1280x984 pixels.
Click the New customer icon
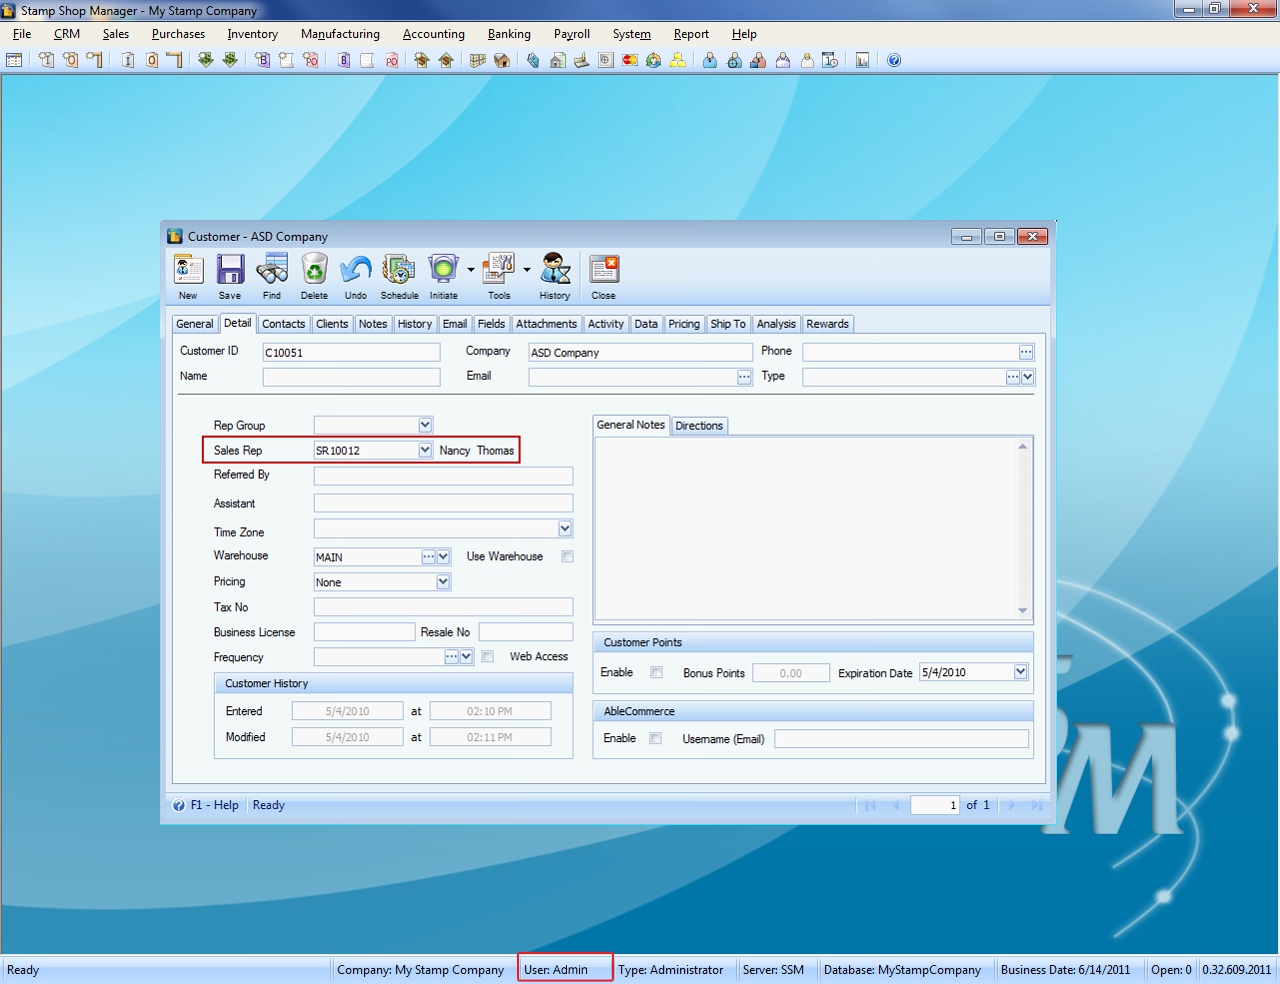click(188, 270)
